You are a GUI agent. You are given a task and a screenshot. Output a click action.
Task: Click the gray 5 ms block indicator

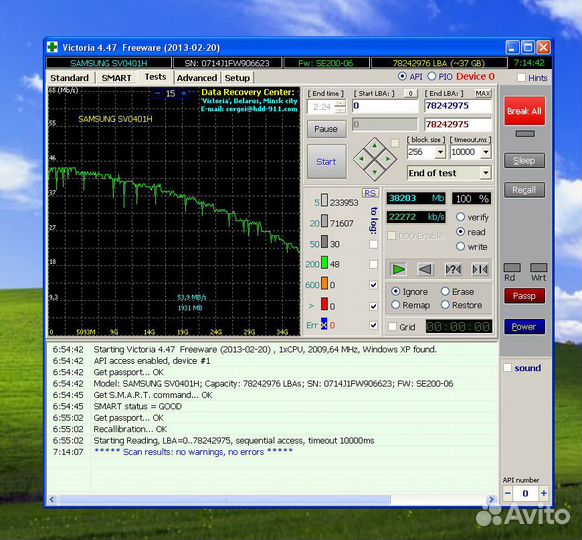[x=324, y=200]
